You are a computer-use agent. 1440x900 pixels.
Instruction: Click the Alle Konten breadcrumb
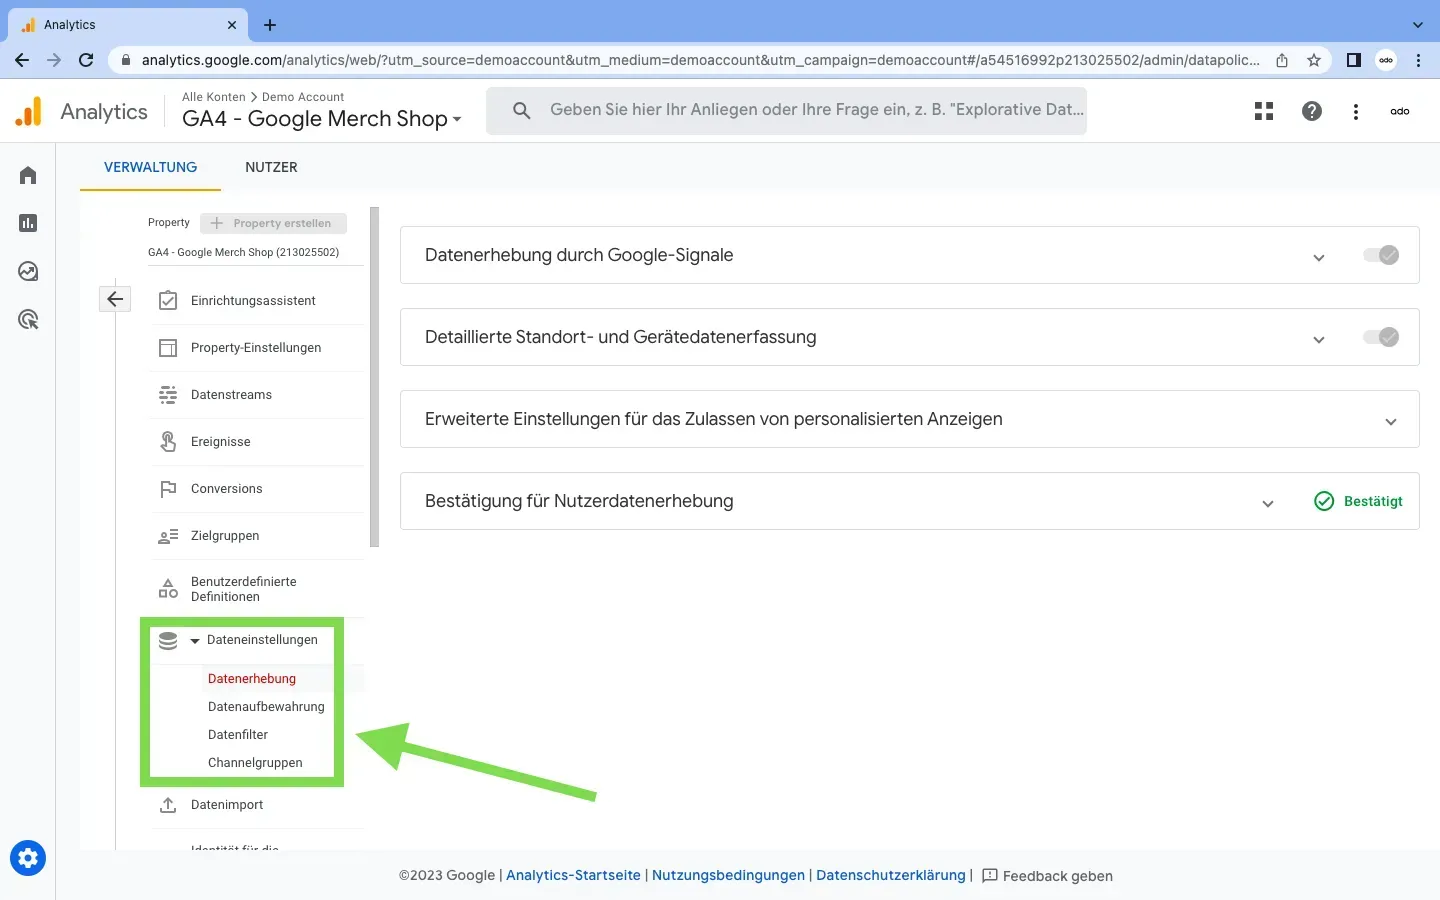pos(213,97)
